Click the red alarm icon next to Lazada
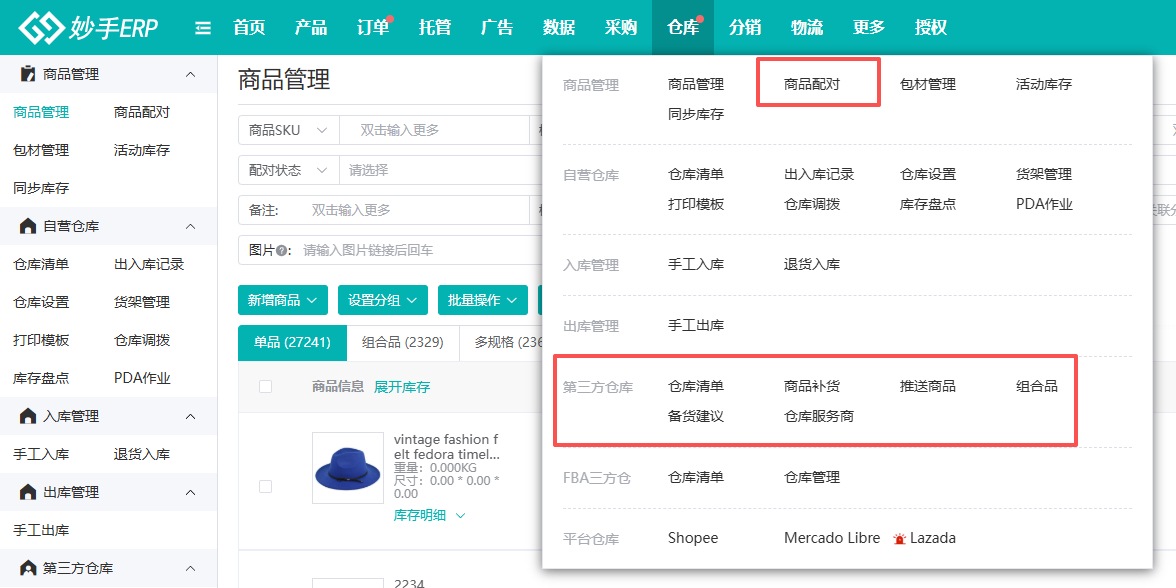This screenshot has height=588, width=1176. coord(900,539)
